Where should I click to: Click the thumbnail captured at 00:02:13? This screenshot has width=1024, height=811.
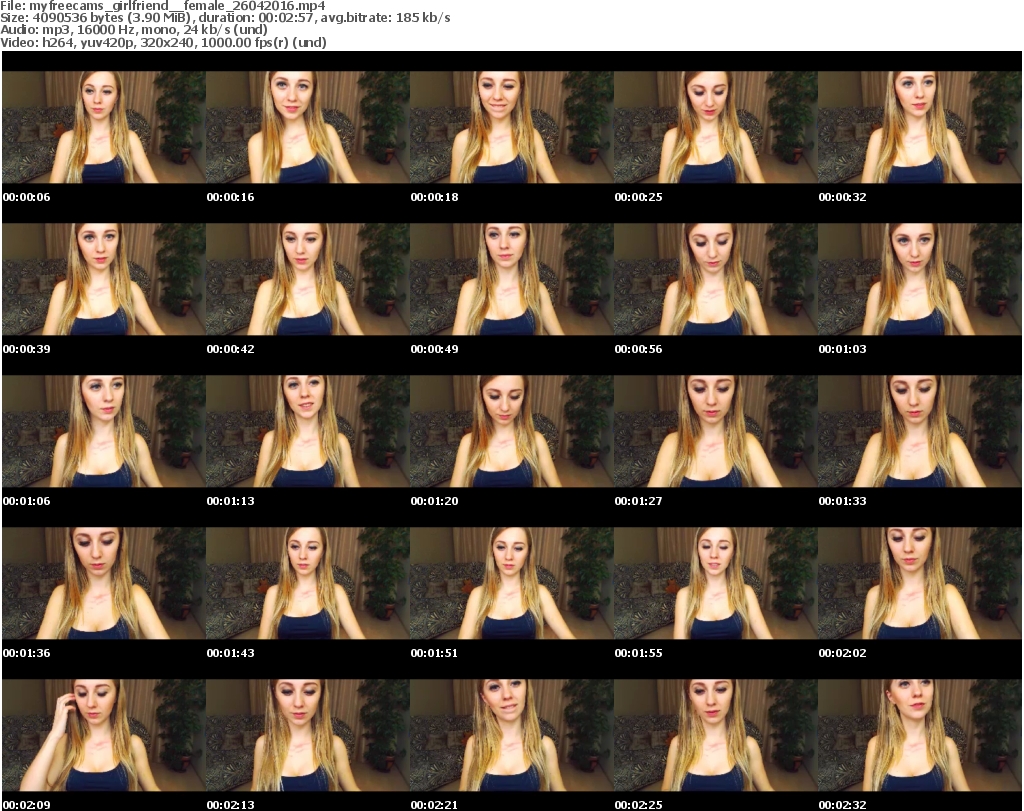click(308, 735)
